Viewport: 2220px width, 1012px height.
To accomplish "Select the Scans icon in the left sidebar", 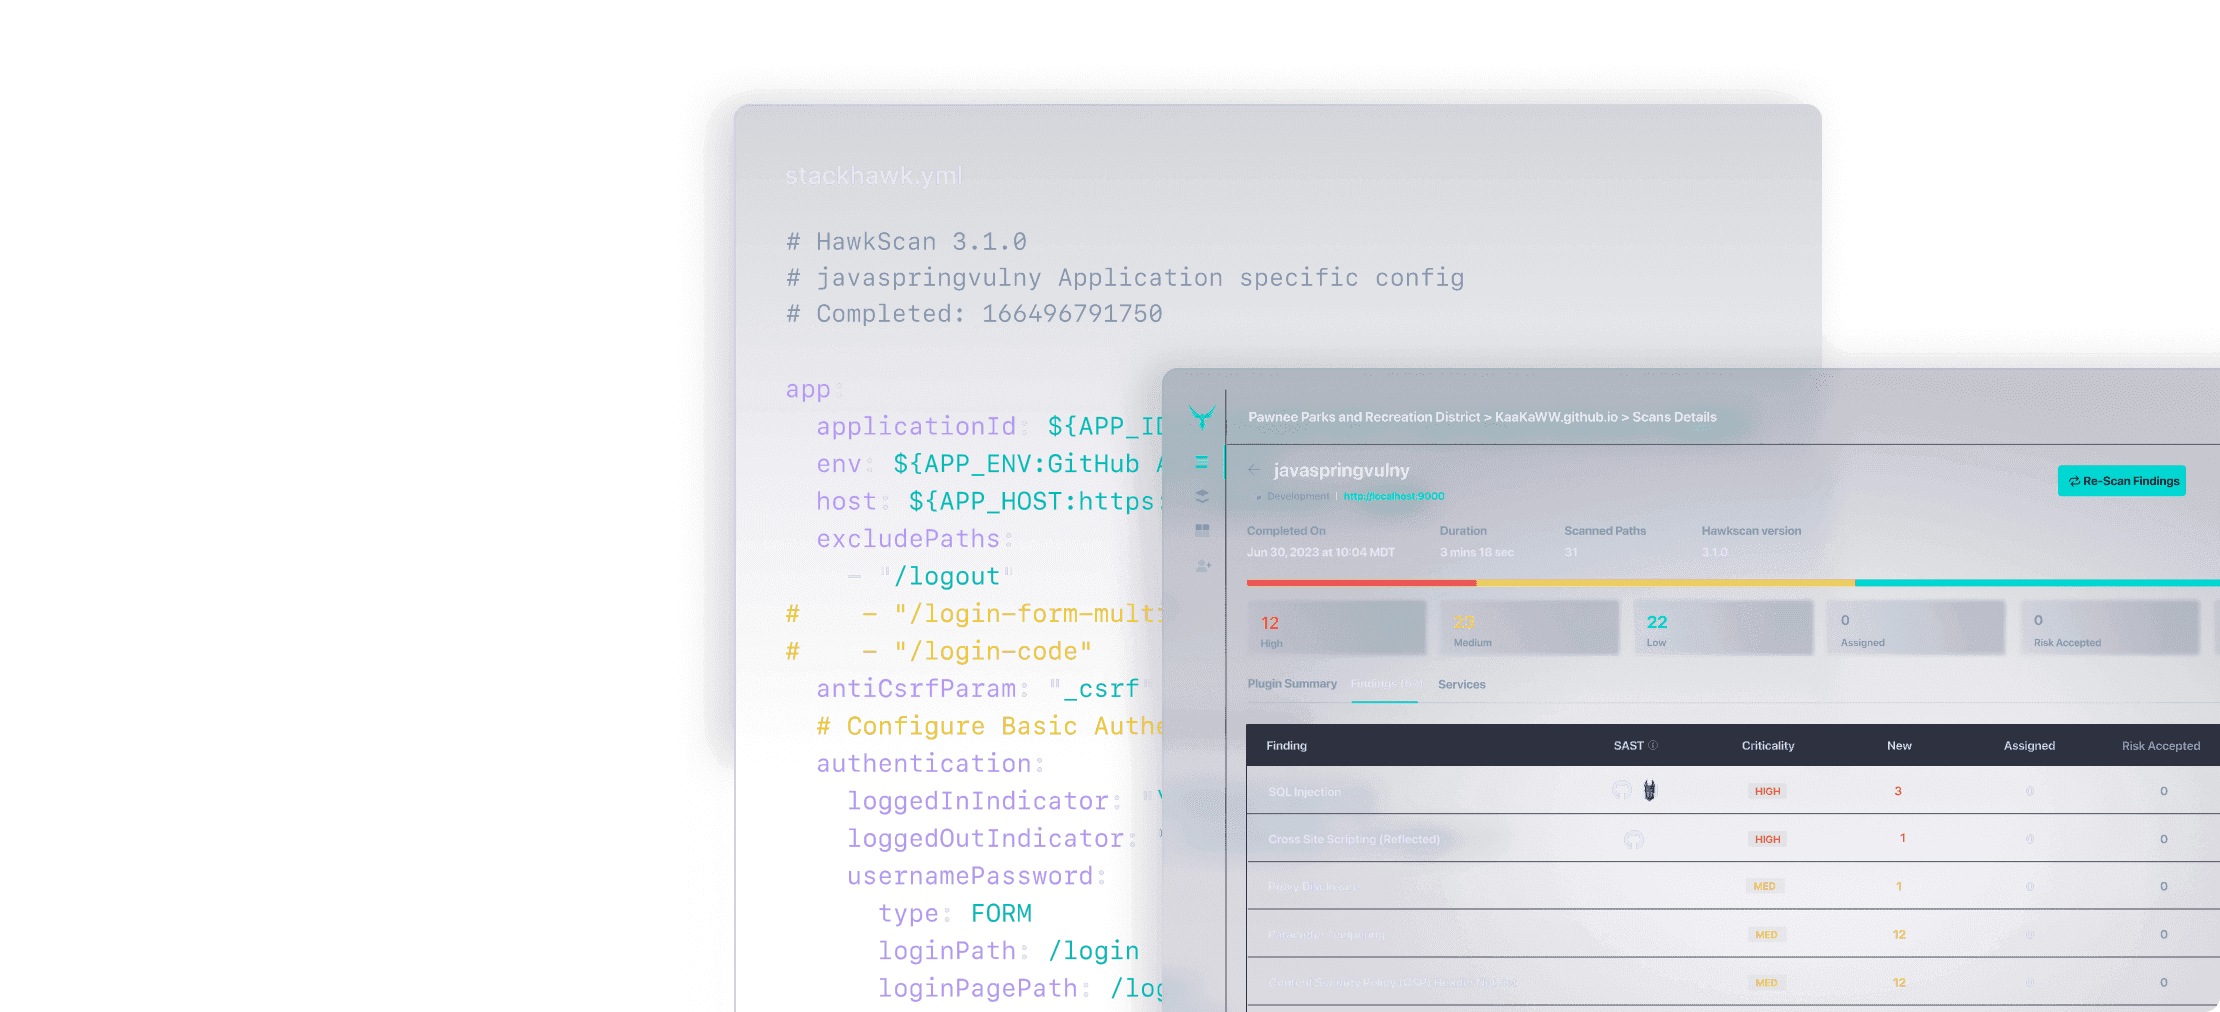I will (x=1201, y=462).
